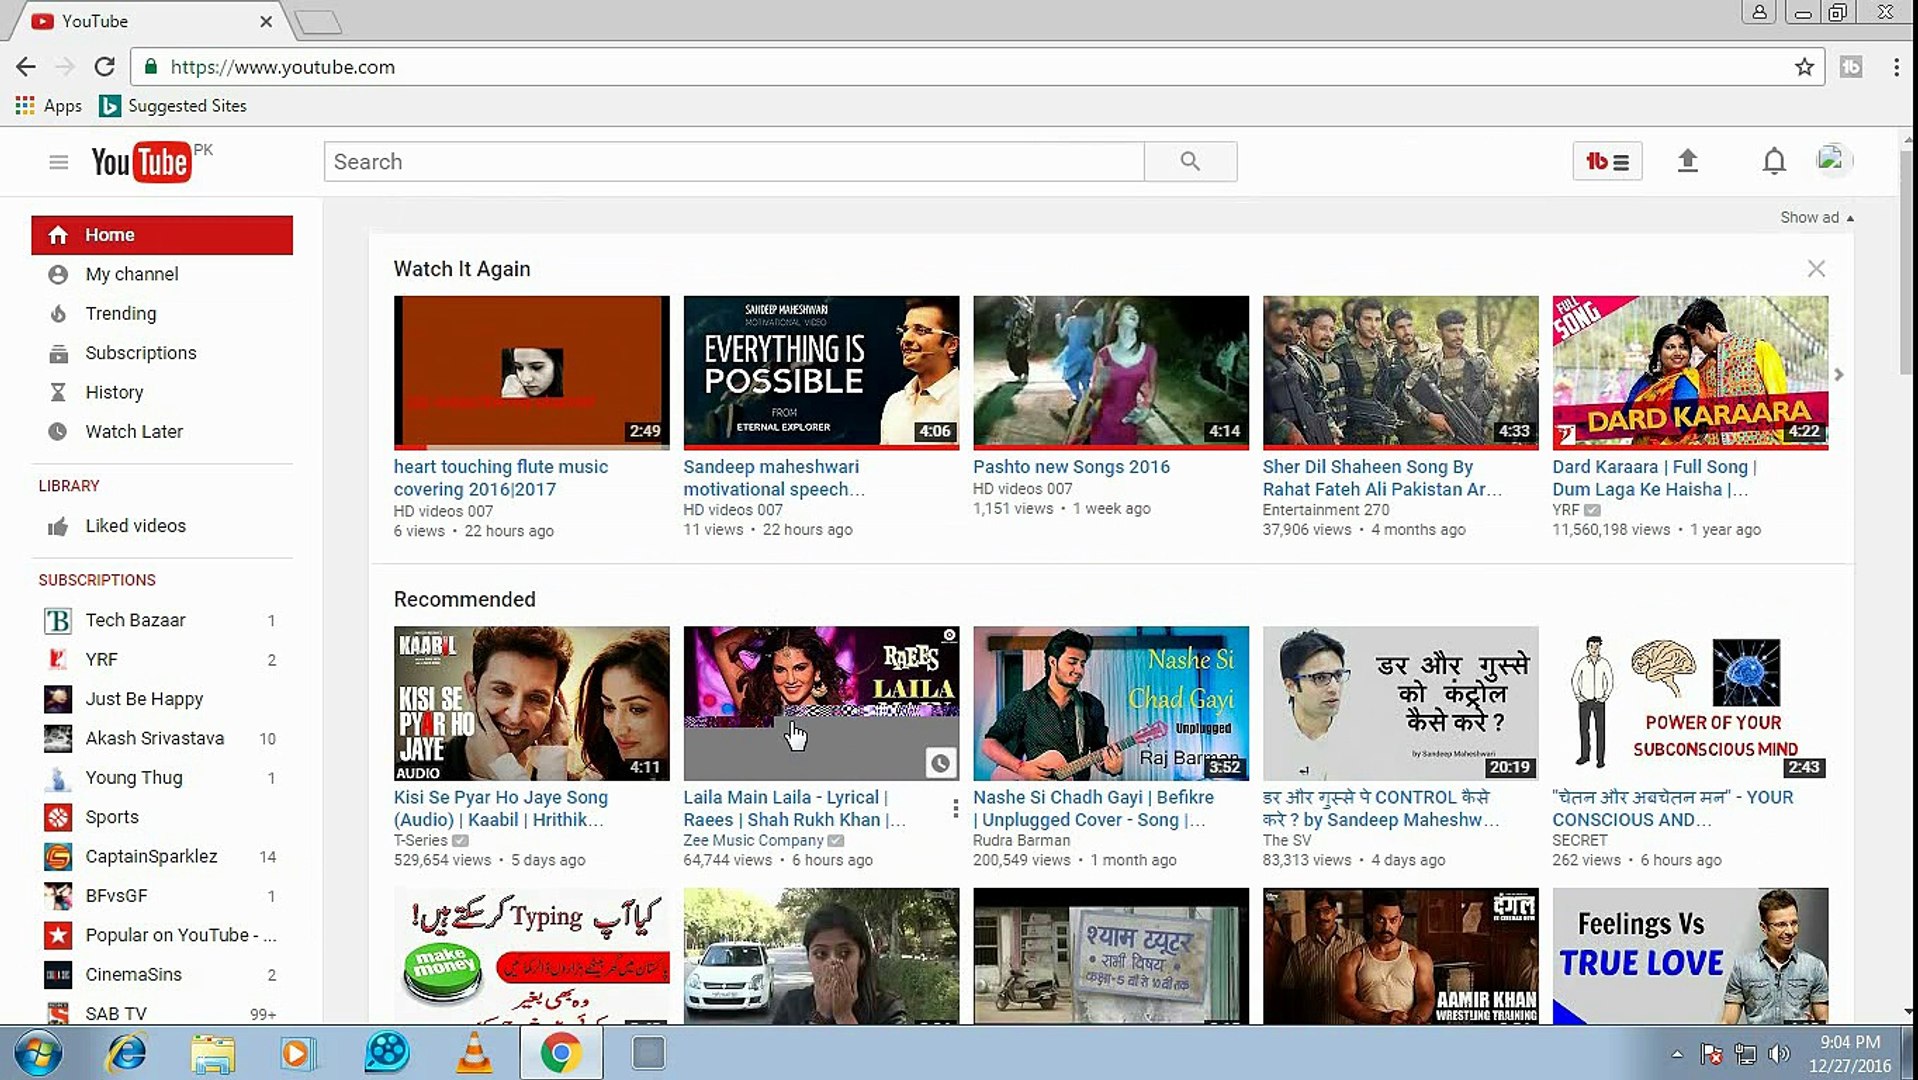Launch VLC from the Windows taskbar

(473, 1053)
